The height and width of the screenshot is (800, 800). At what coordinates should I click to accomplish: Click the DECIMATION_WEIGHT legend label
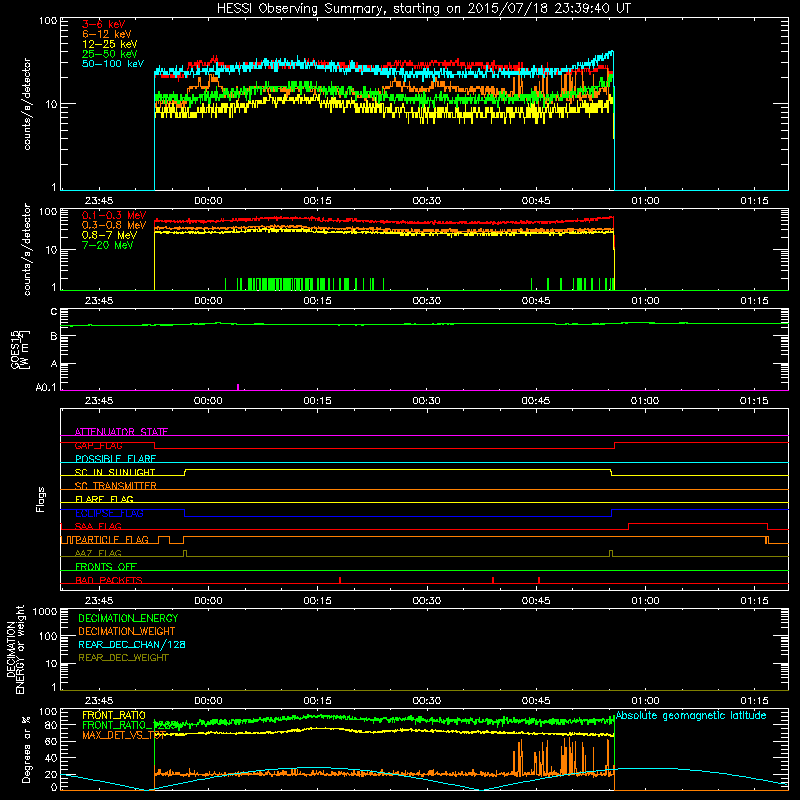tap(127, 631)
